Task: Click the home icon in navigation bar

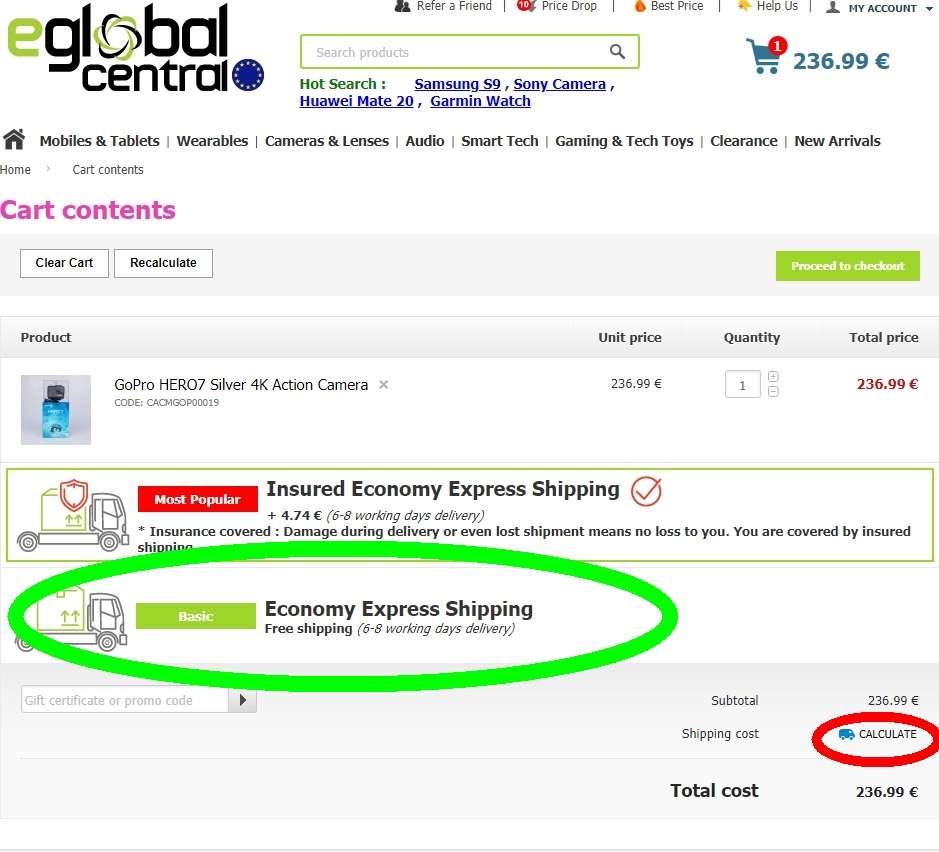Action: pos(14,140)
